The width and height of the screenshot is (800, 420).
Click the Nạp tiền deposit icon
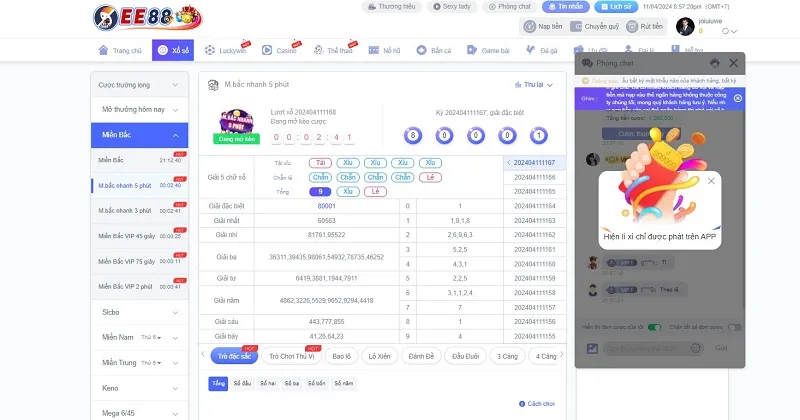(530, 27)
